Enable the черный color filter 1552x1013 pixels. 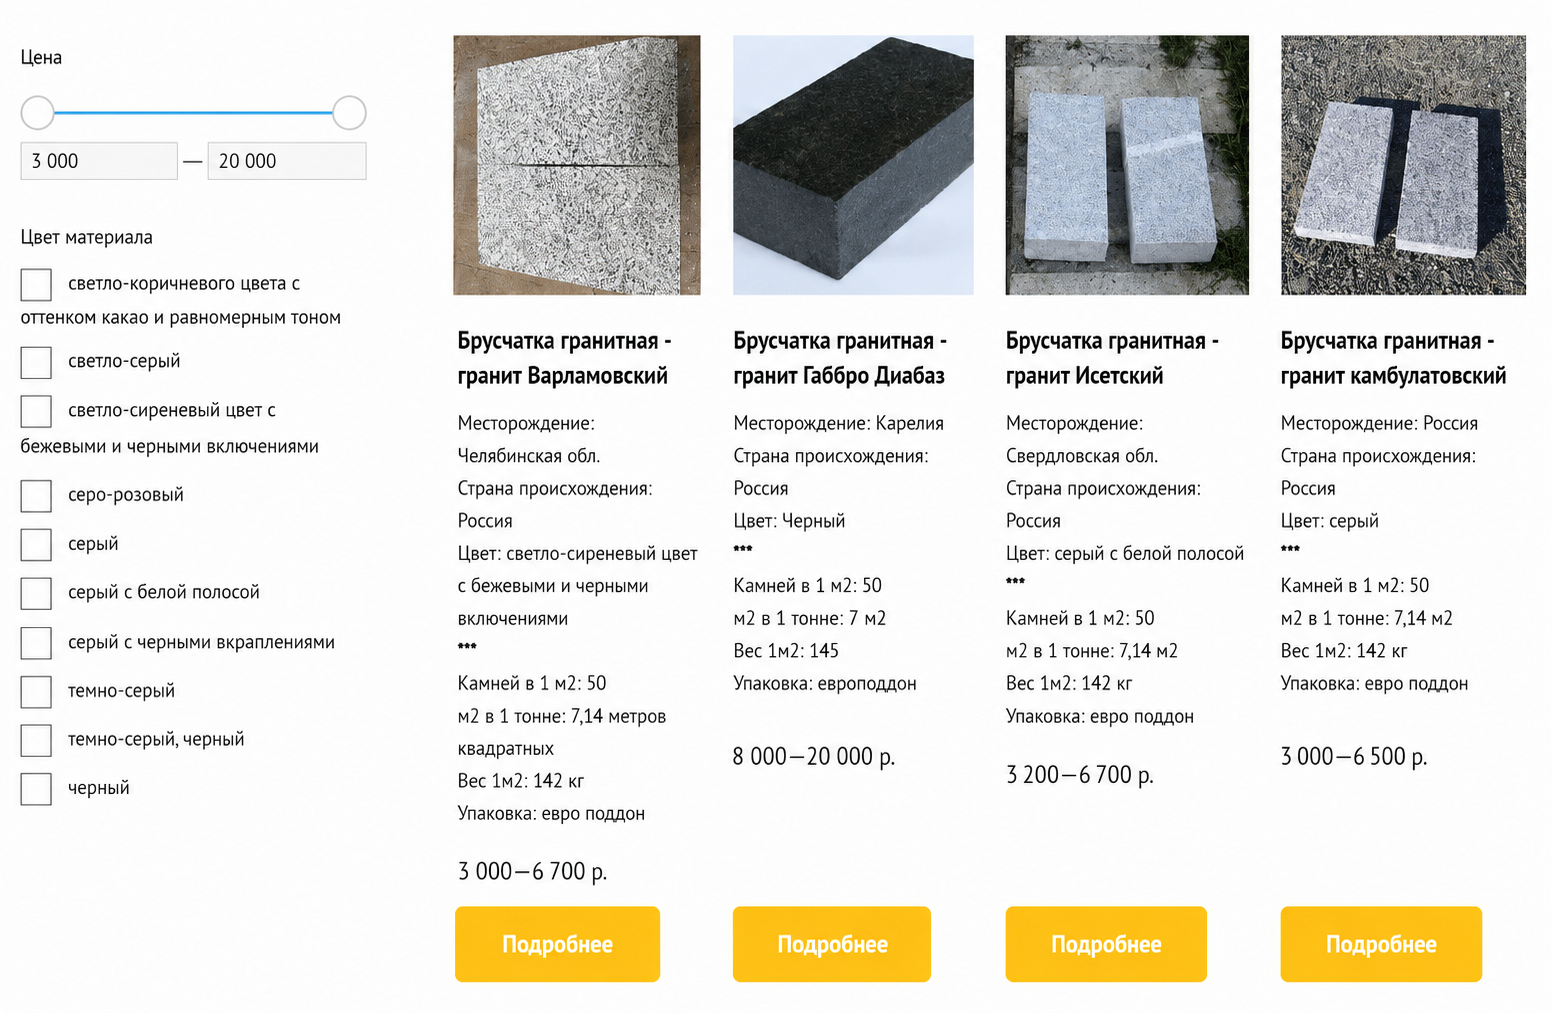[36, 789]
